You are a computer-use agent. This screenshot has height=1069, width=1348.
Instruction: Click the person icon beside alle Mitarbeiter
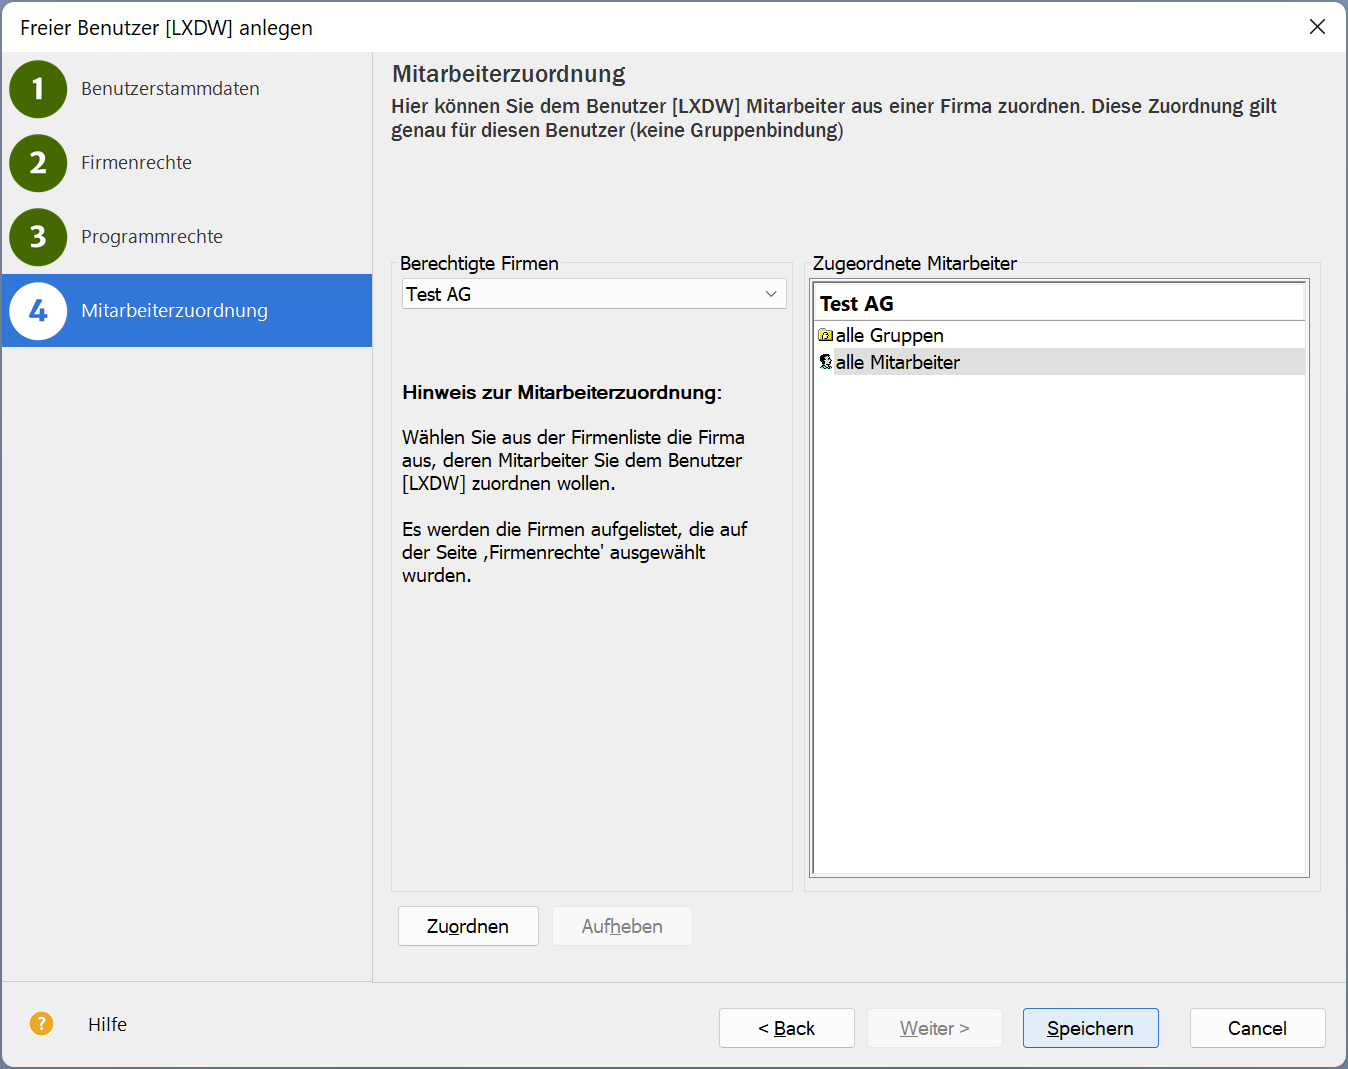click(x=825, y=362)
